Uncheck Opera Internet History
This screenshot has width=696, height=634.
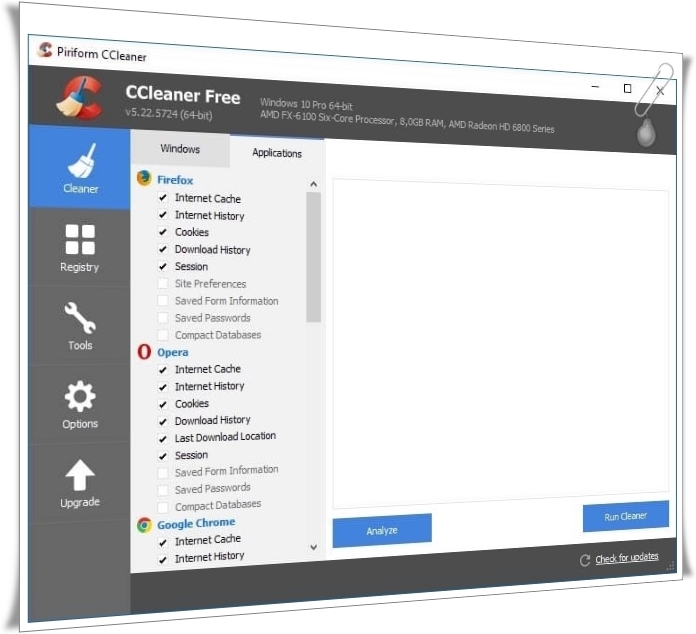coord(163,387)
